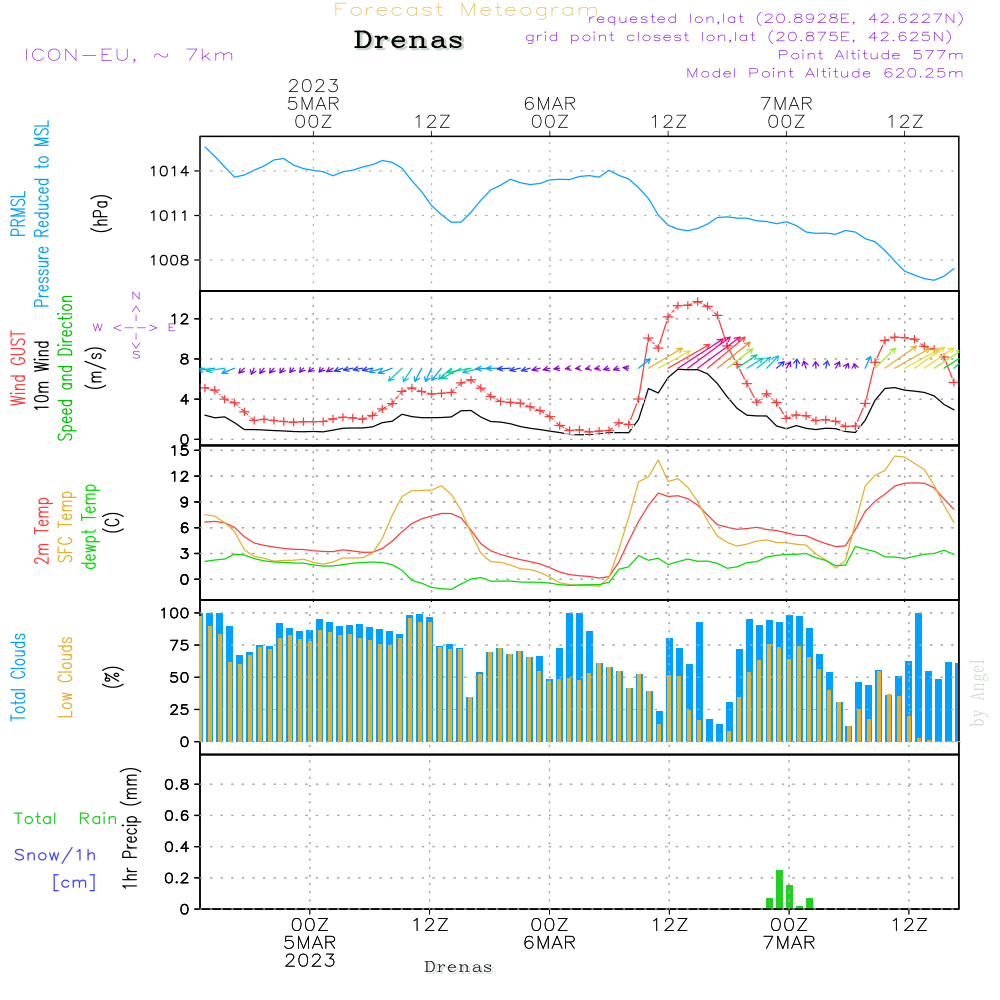Click the small "Drenas" caption below the charts

coord(459,967)
